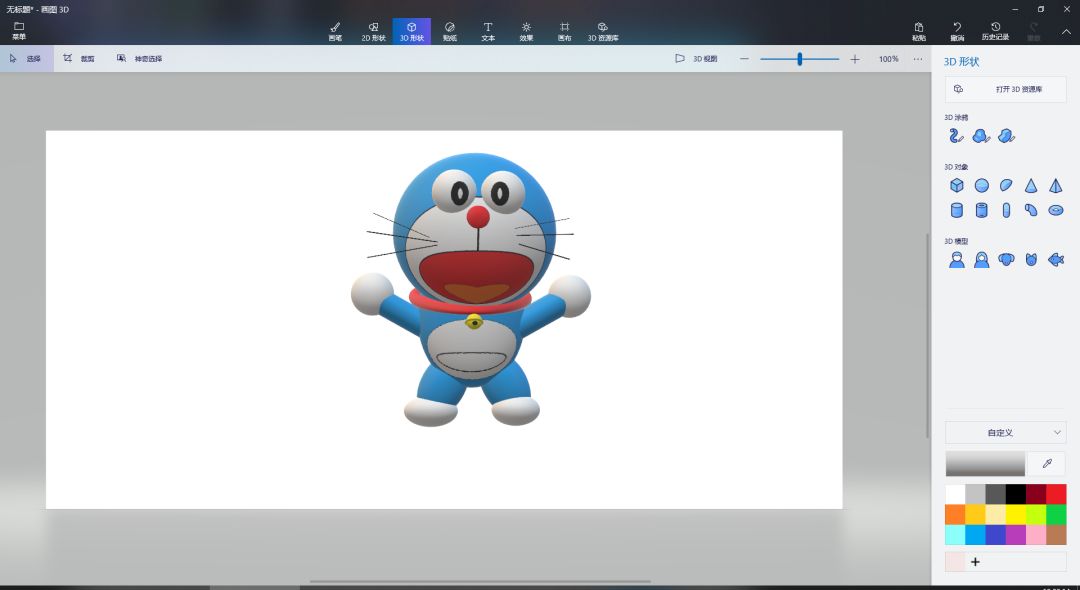Select the 3D 形状 tab
The height and width of the screenshot is (590, 1080).
point(412,32)
